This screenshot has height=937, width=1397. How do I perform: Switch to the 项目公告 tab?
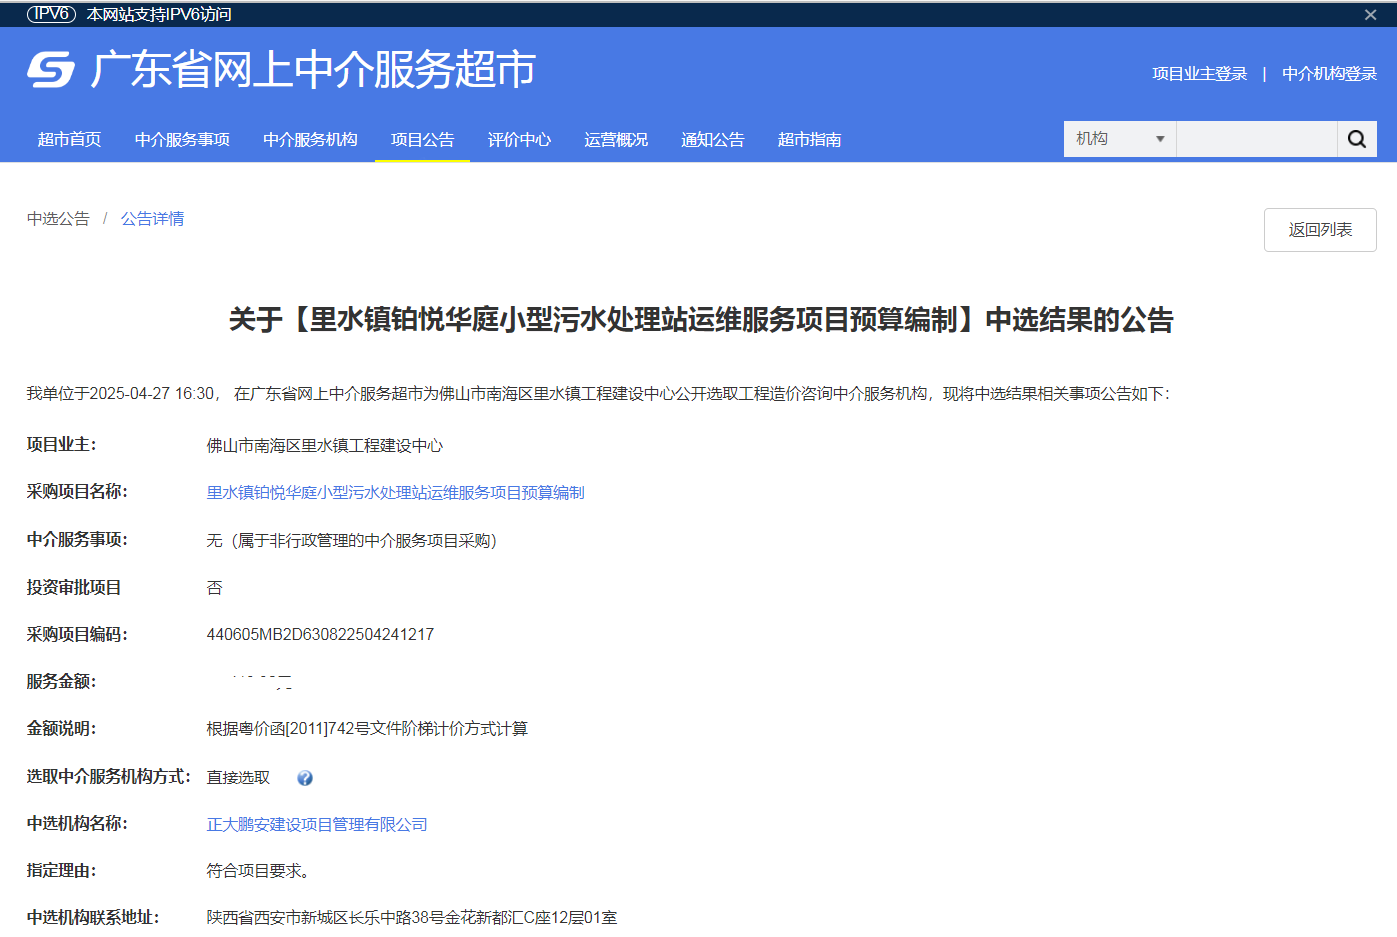[422, 139]
